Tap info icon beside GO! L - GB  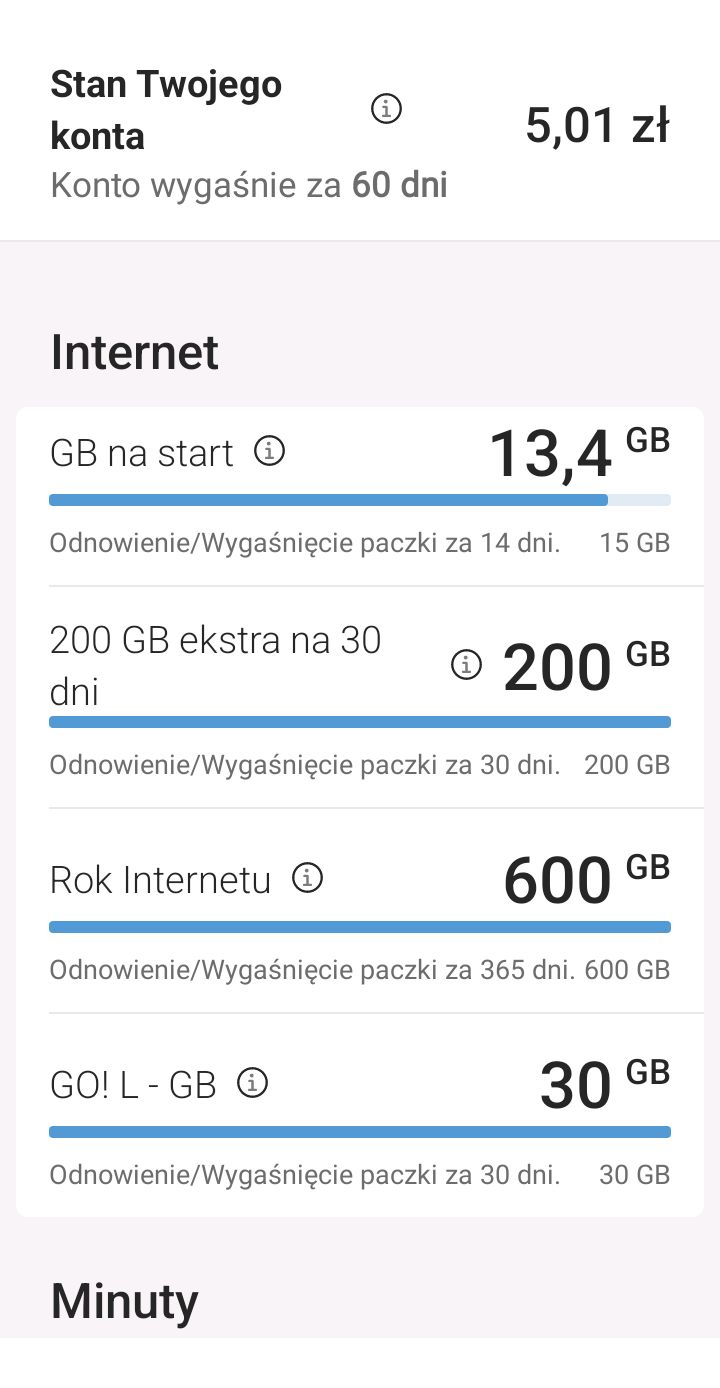click(x=253, y=1083)
